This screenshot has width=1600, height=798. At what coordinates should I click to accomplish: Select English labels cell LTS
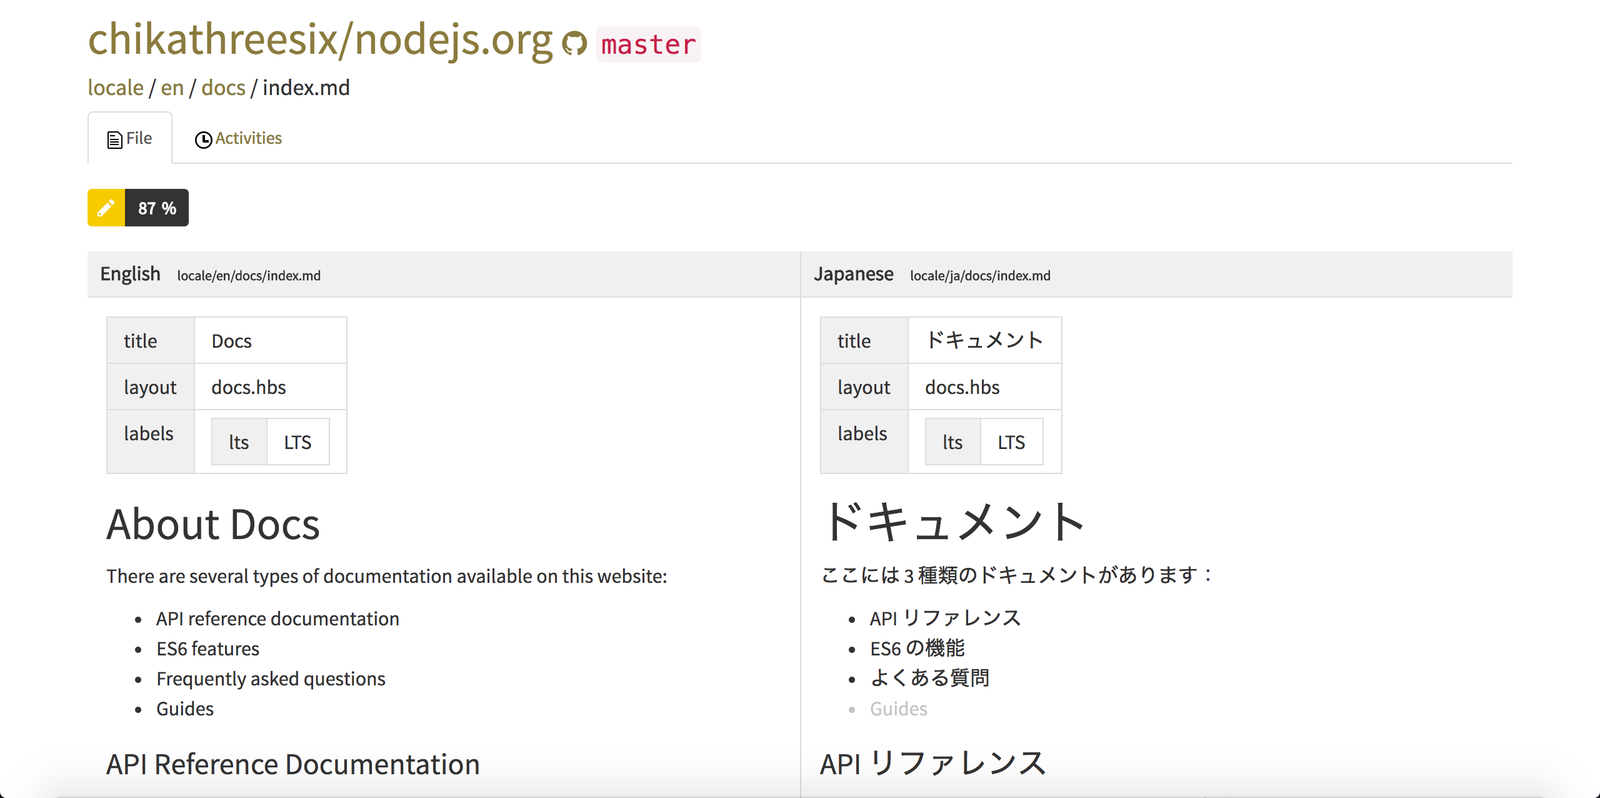[x=298, y=442]
